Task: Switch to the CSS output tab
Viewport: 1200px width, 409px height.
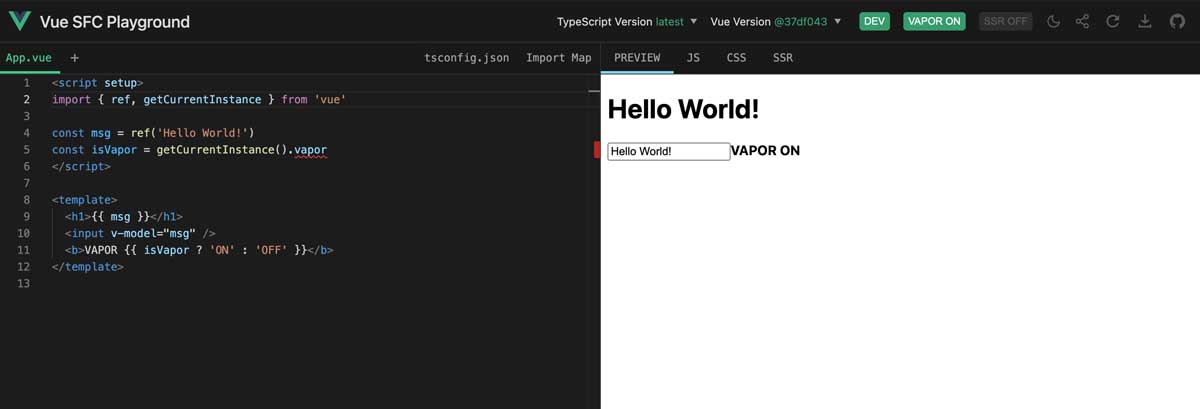Action: 736,58
